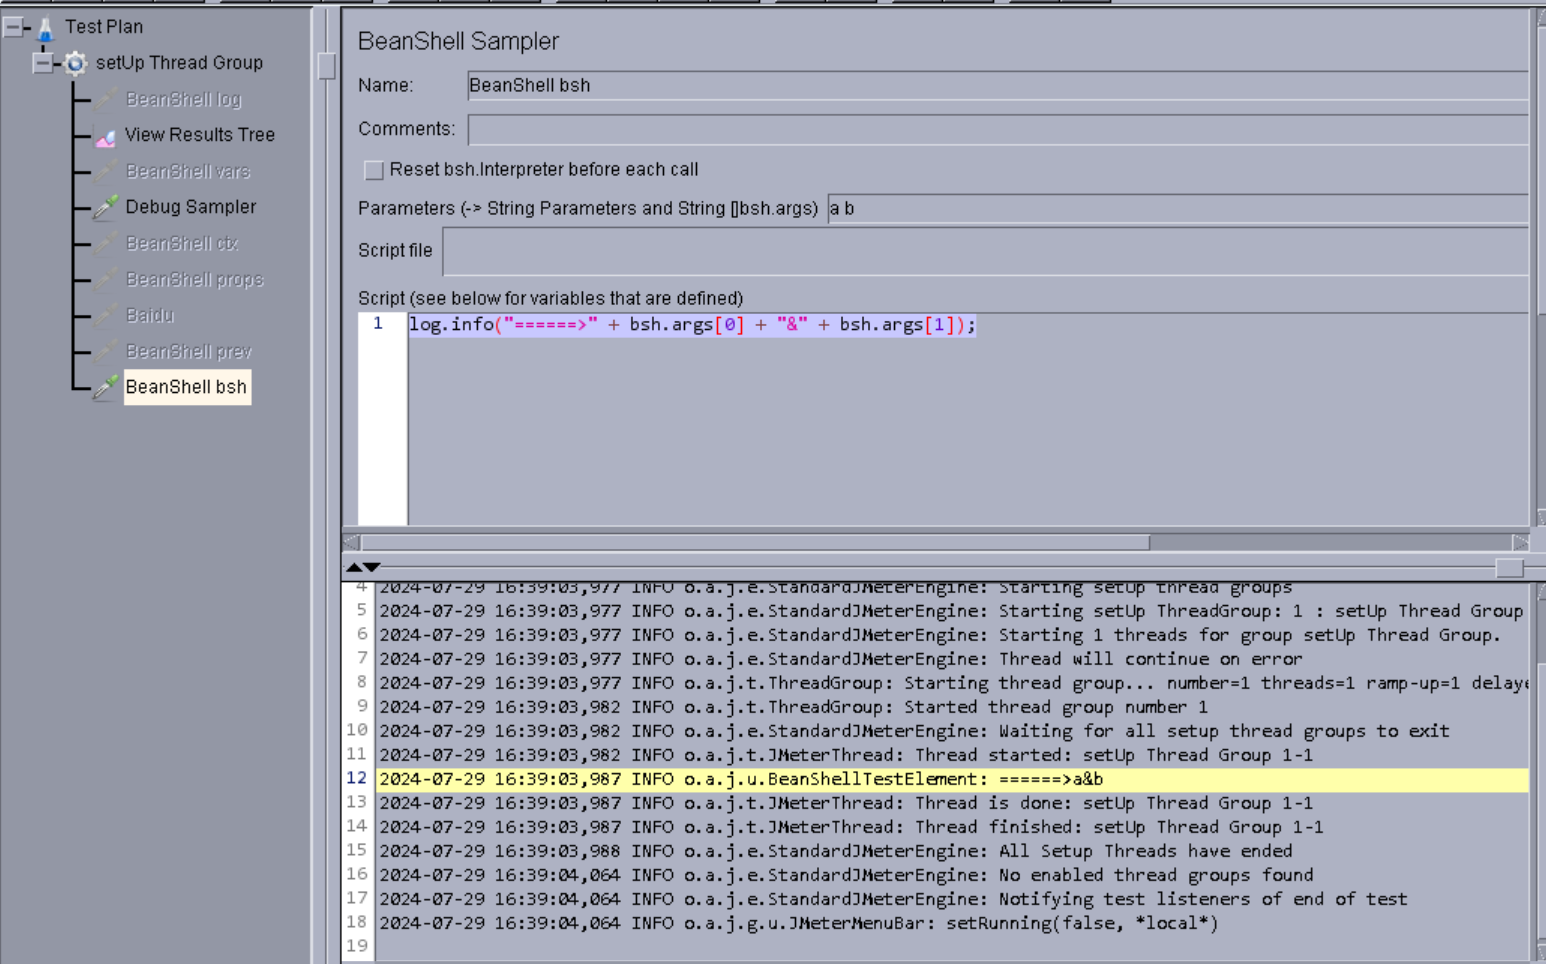Click the highlighted BeanShellTestElement log line 12
The height and width of the screenshot is (964, 1546).
pyautogui.click(x=952, y=779)
